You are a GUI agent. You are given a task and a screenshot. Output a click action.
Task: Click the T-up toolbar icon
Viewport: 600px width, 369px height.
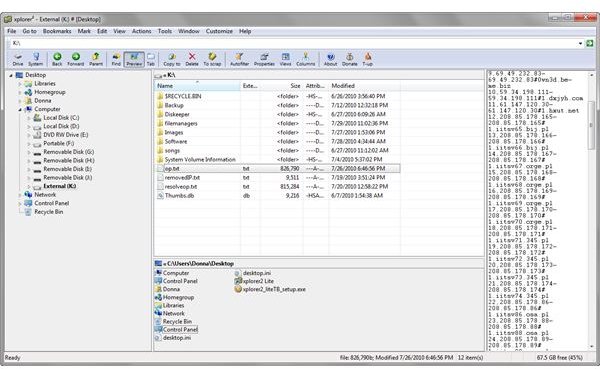pos(368,60)
